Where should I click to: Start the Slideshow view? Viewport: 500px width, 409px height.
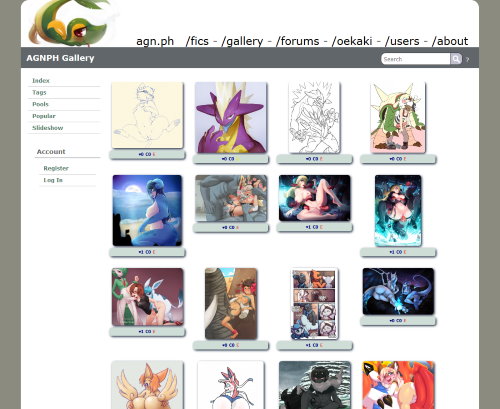tap(48, 128)
